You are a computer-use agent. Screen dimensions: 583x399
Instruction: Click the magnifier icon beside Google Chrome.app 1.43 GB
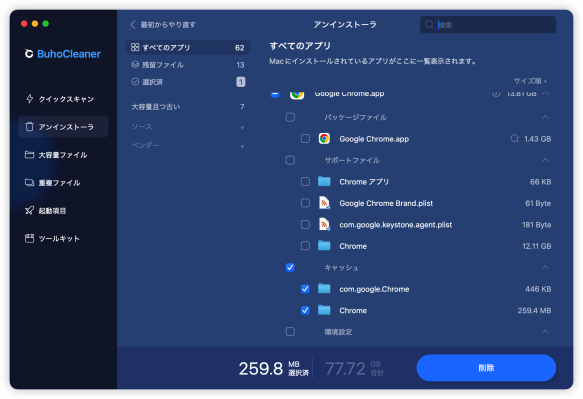[x=514, y=139]
